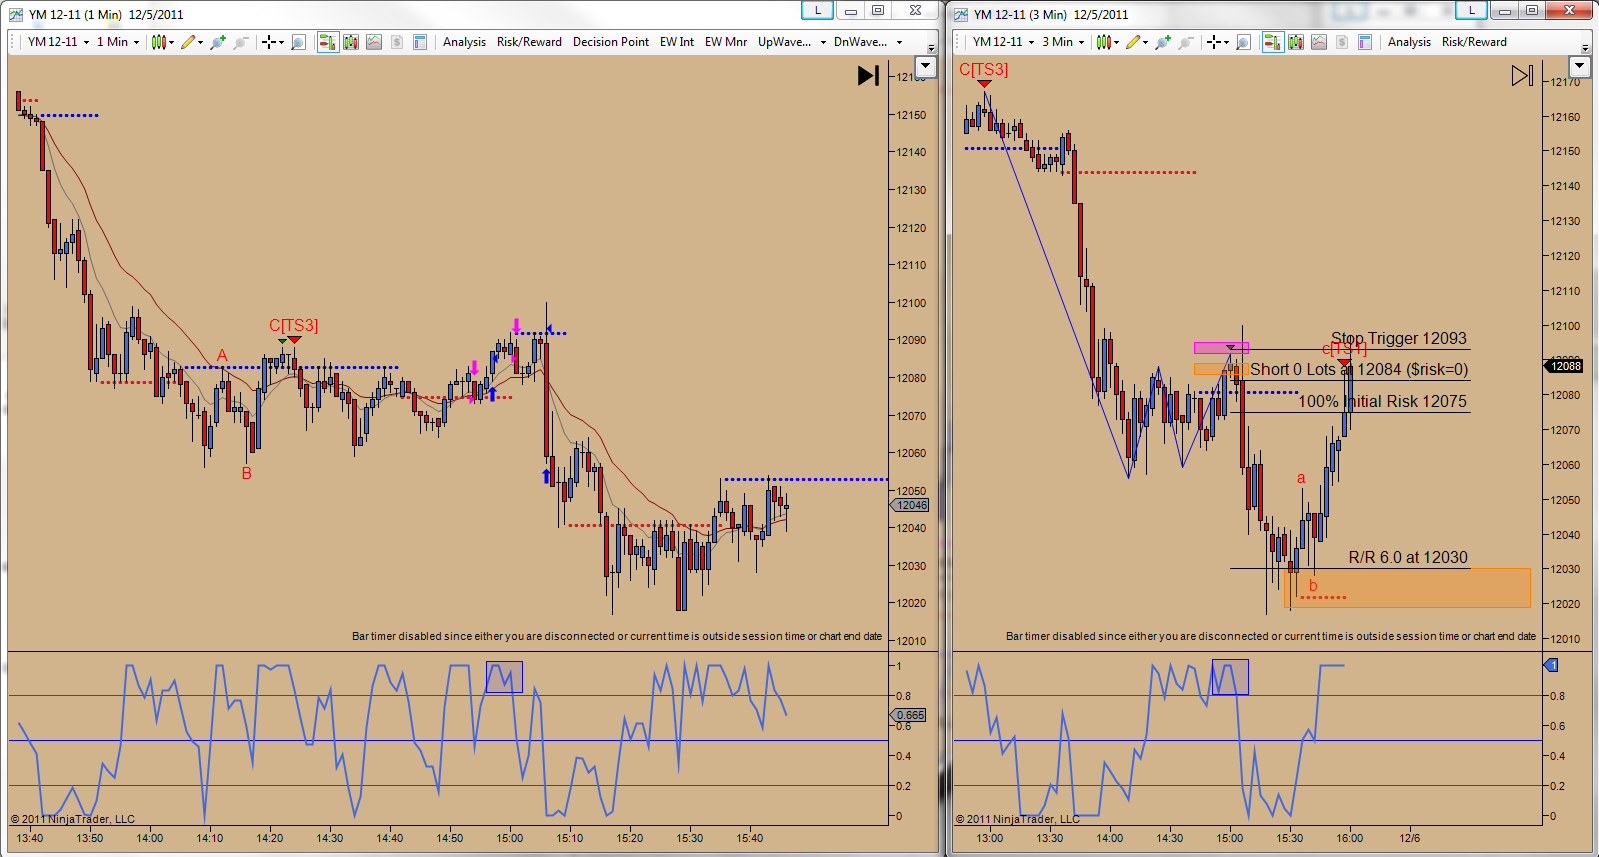Screen dimensions: 1599x857
Task: Click magnifier box icon in 3 Min chart
Action: coord(1243,42)
